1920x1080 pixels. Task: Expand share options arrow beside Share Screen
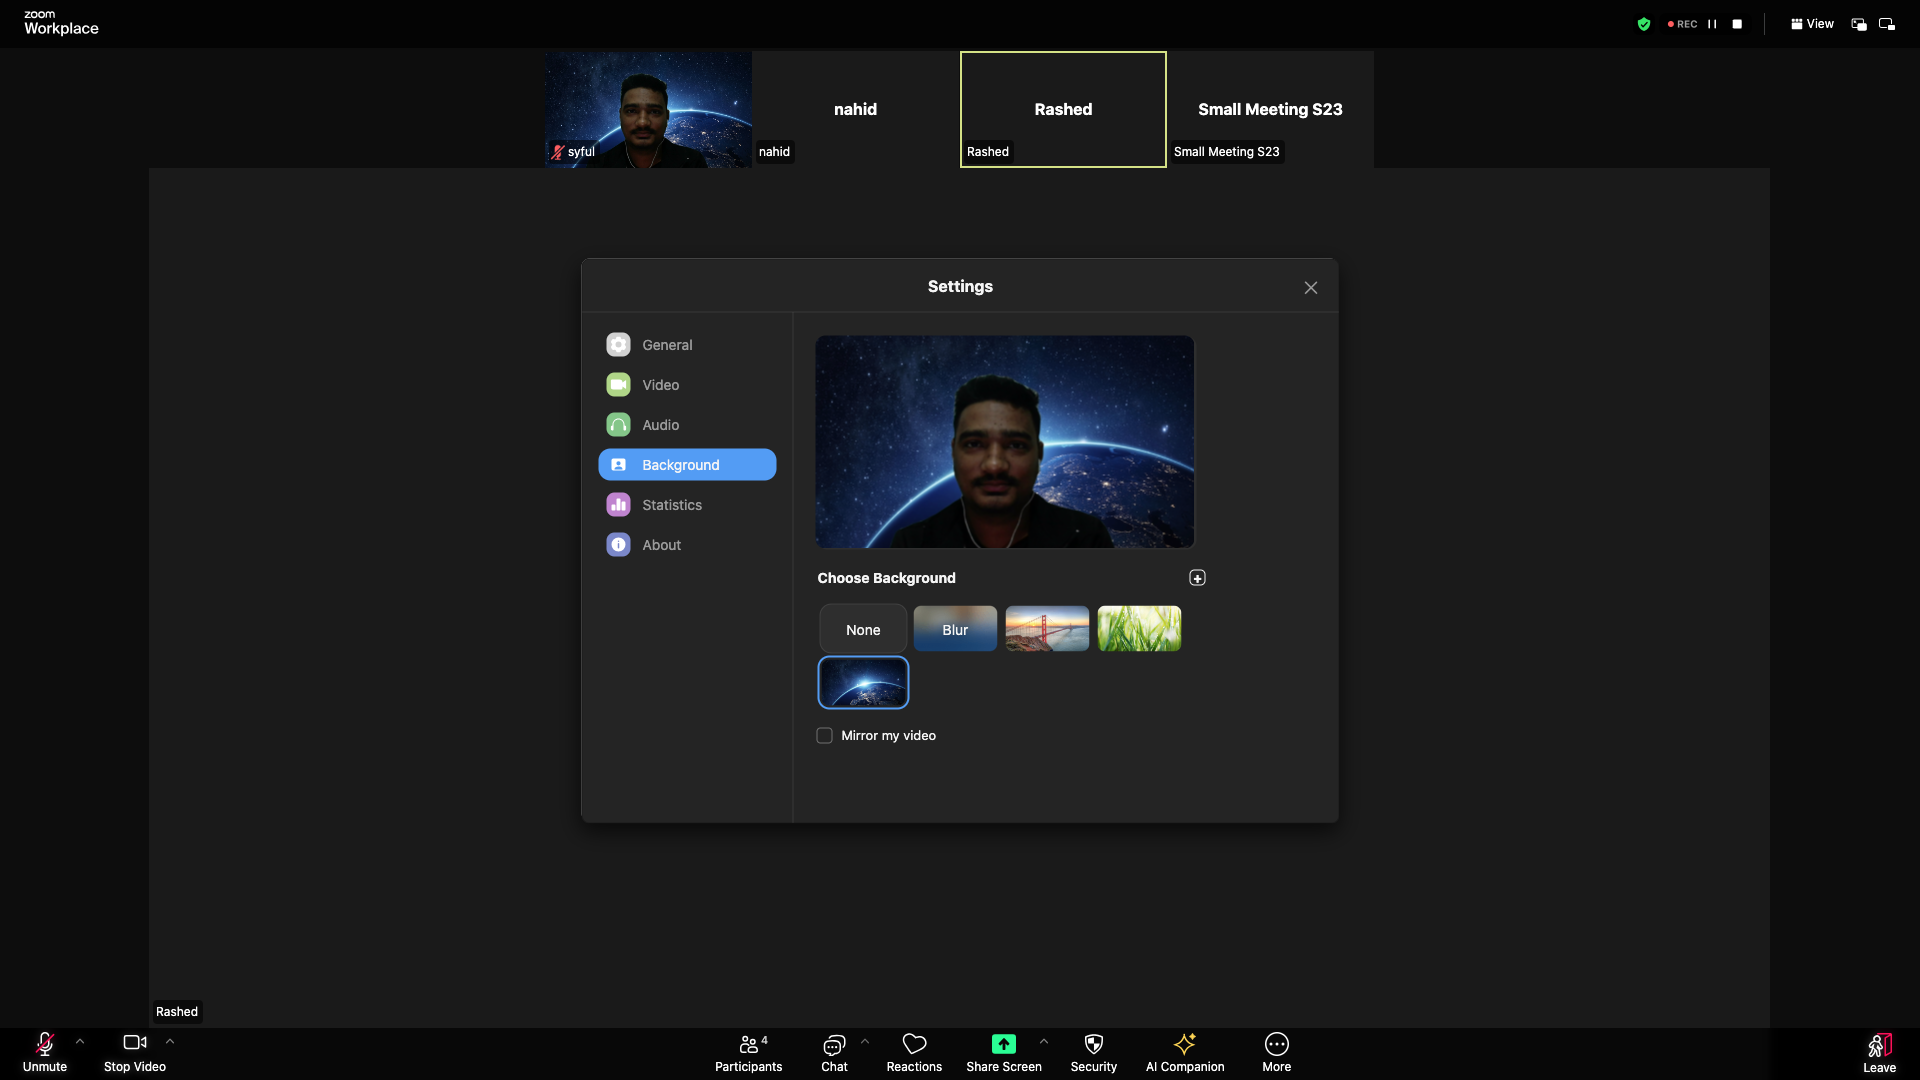pyautogui.click(x=1044, y=1041)
